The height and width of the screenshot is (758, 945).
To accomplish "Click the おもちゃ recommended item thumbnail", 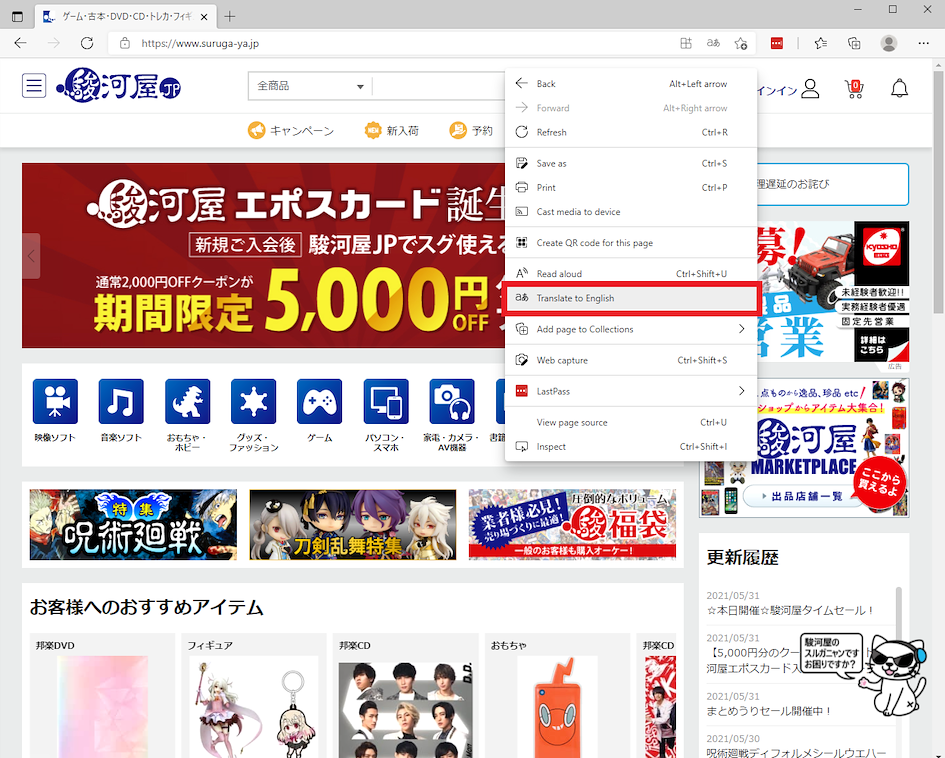I will [557, 707].
